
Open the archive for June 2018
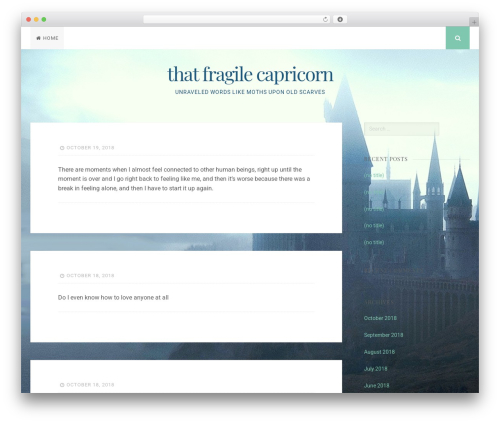pyautogui.click(x=376, y=386)
